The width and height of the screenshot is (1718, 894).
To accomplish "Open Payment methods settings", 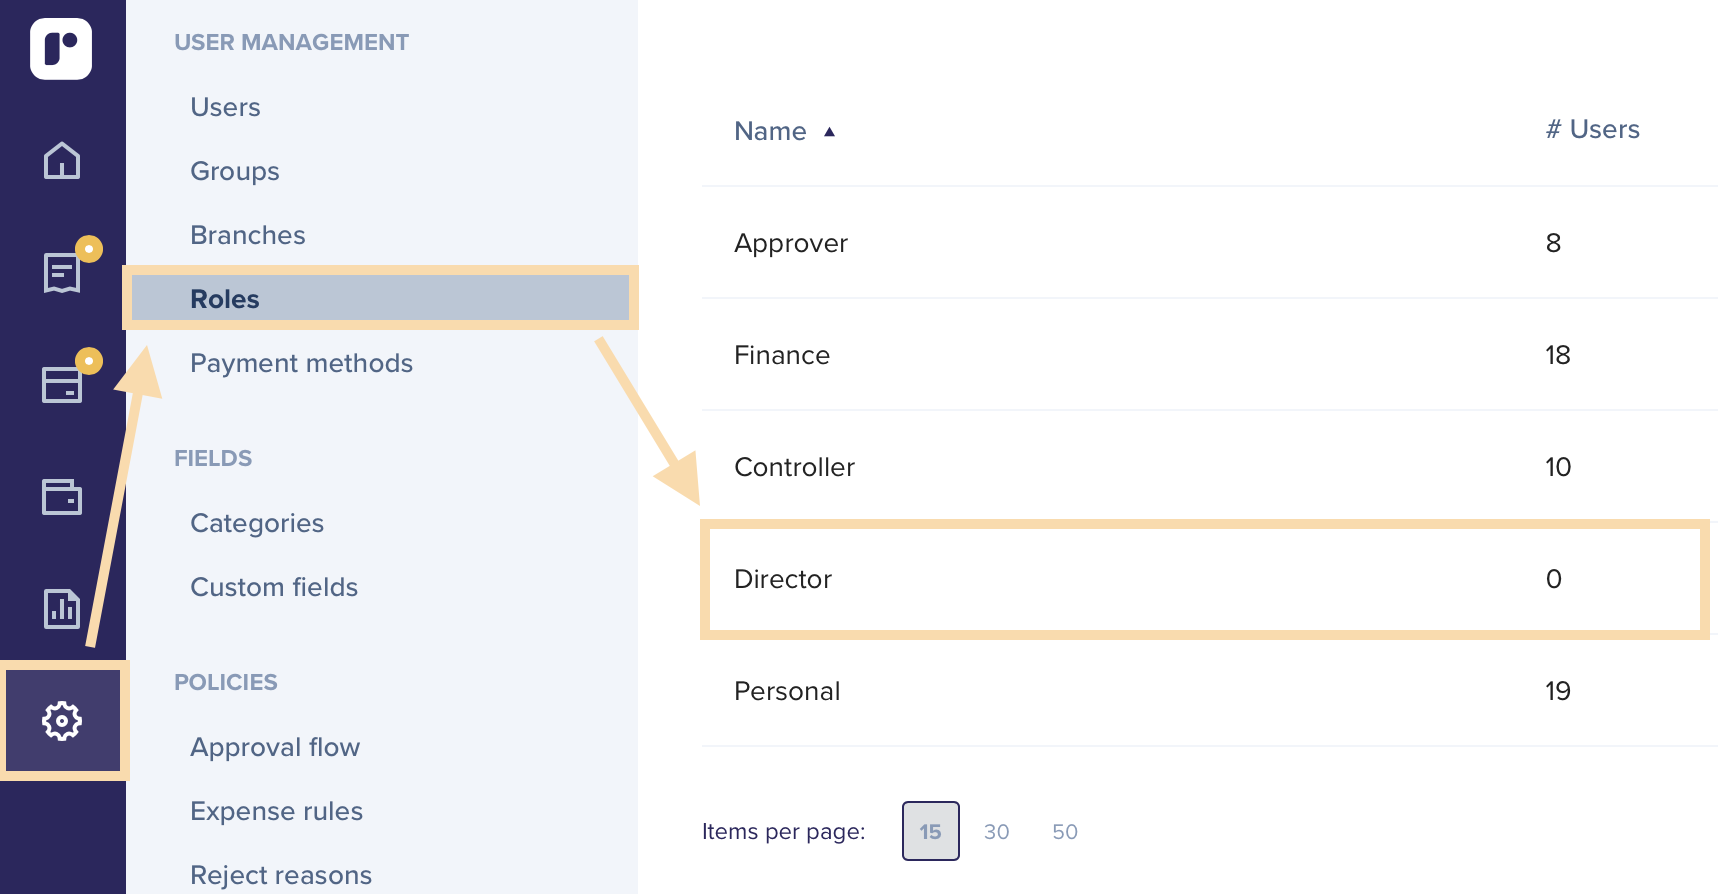I will click(302, 363).
